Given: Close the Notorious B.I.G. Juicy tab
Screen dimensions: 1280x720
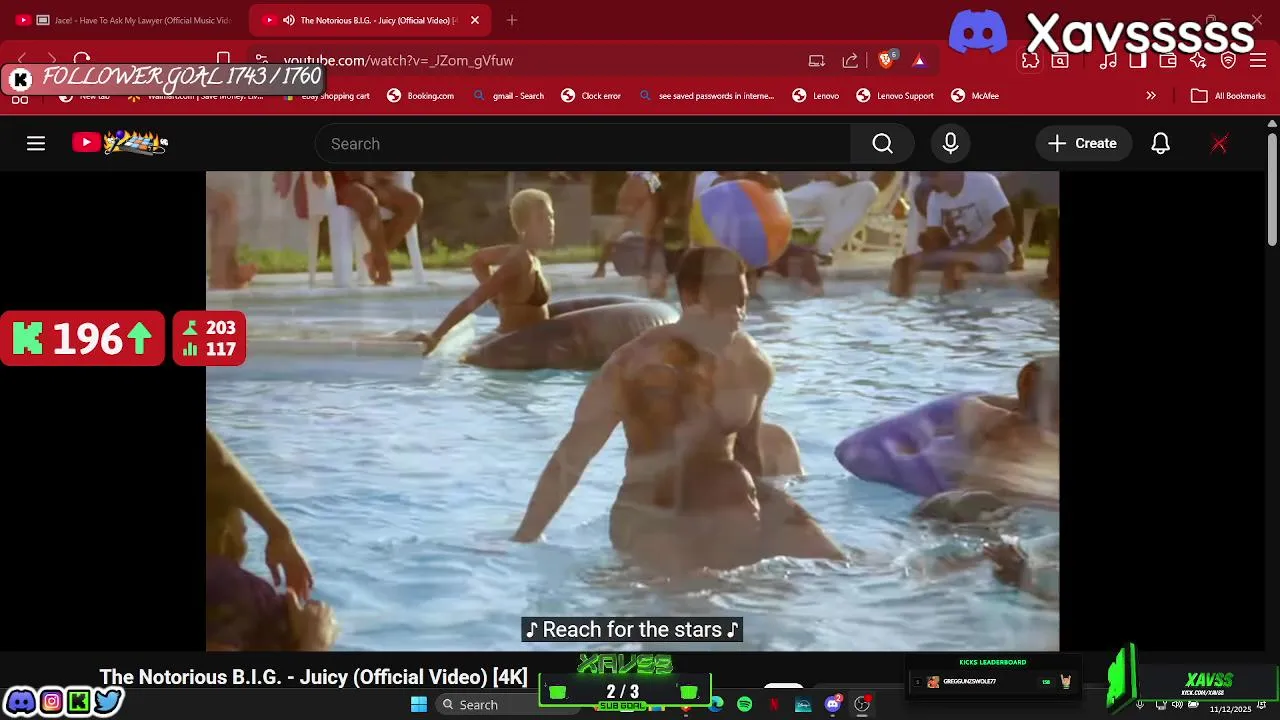Looking at the screenshot, I should click(x=475, y=20).
